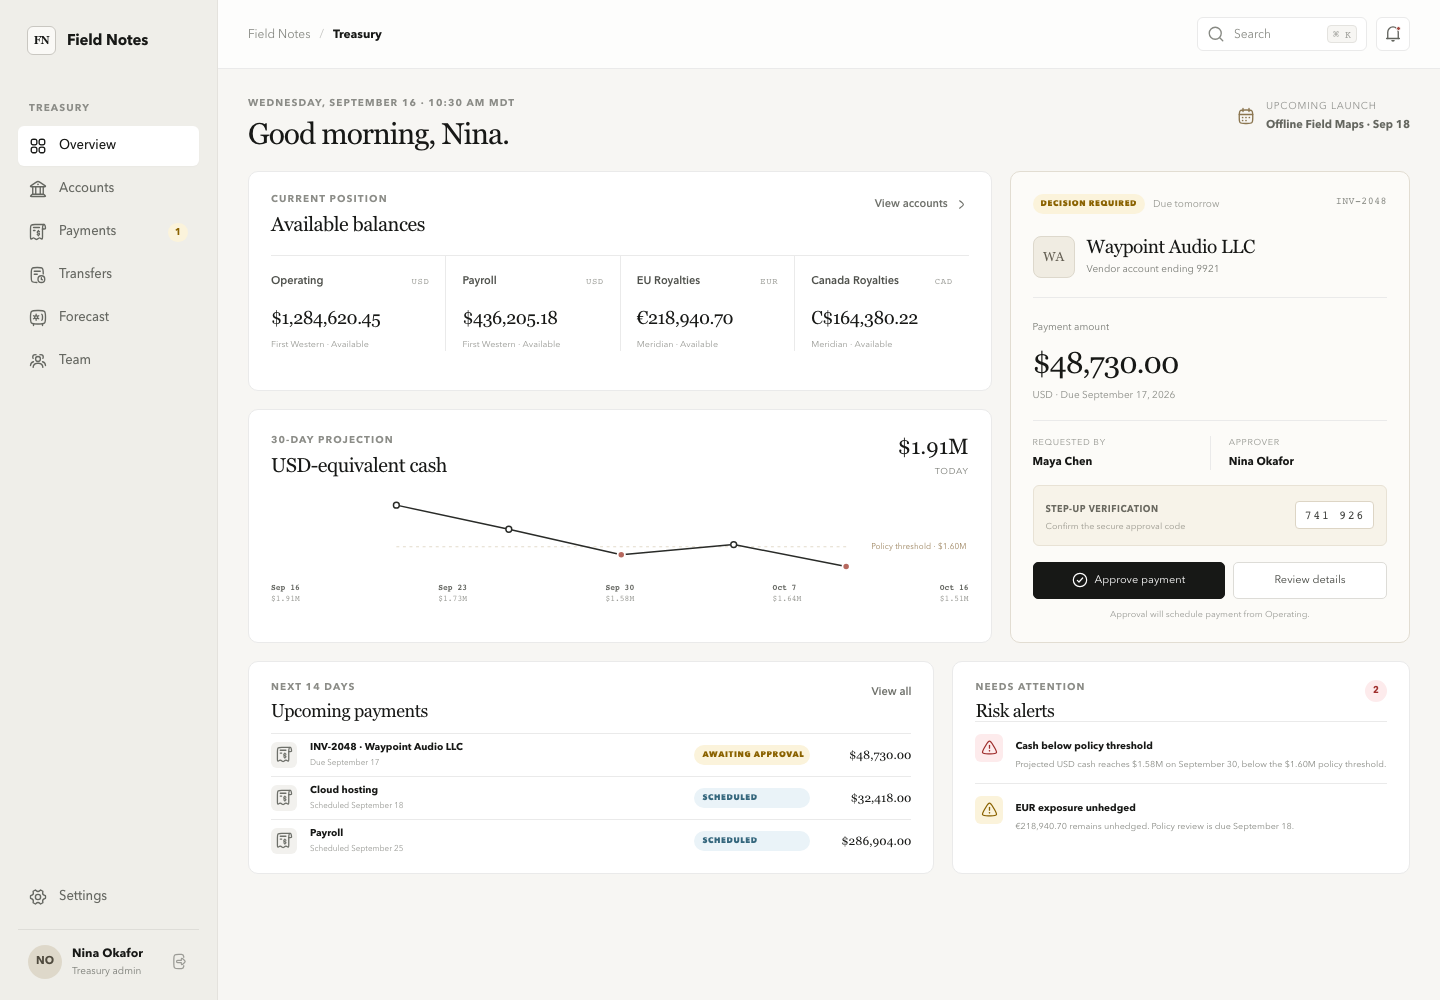Click the Approve payment button
1440x1000 pixels.
(1128, 580)
